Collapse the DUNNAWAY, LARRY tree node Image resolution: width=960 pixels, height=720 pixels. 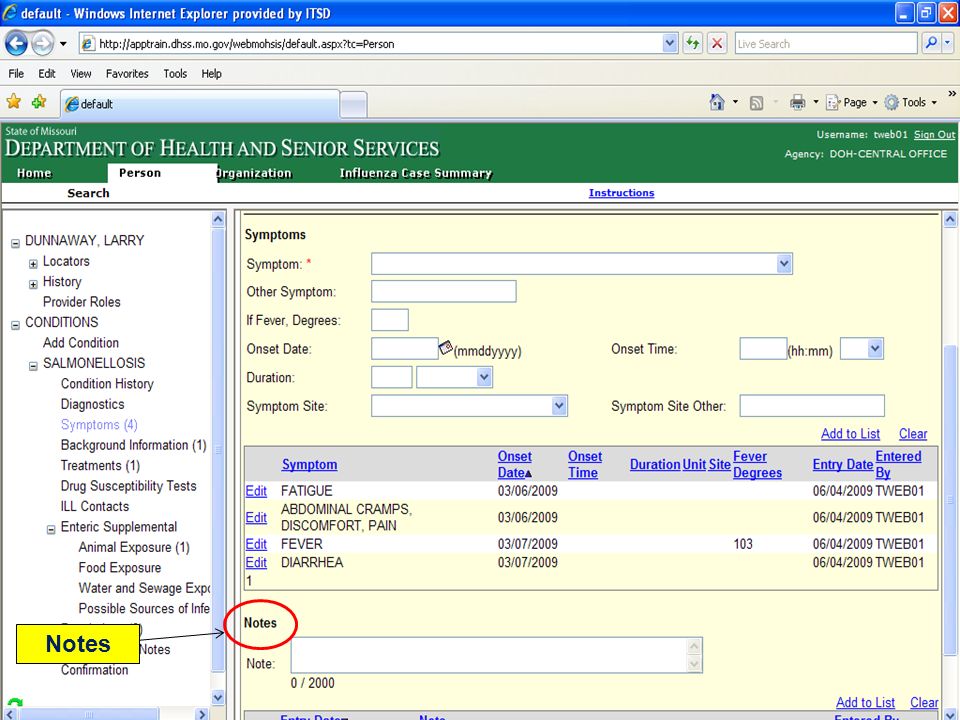[x=15, y=243]
